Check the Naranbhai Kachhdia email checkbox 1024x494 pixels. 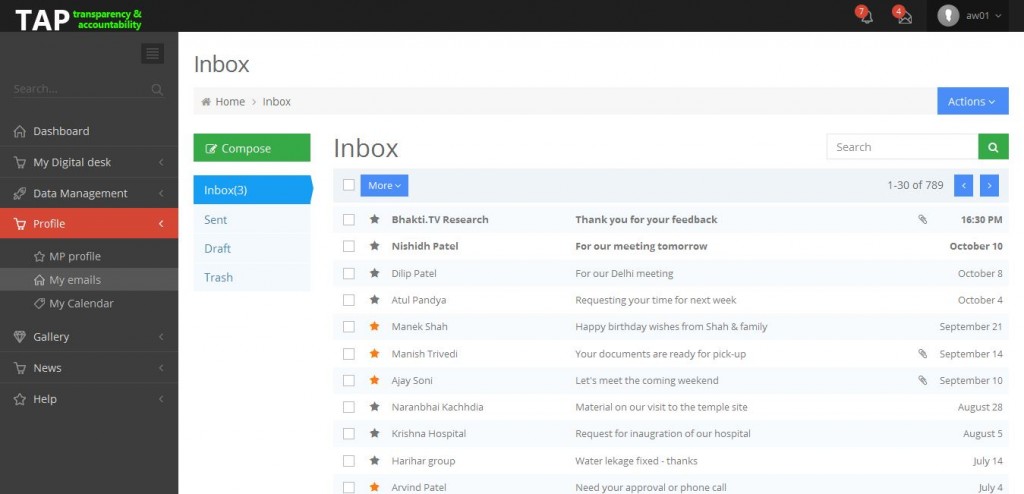click(x=349, y=407)
